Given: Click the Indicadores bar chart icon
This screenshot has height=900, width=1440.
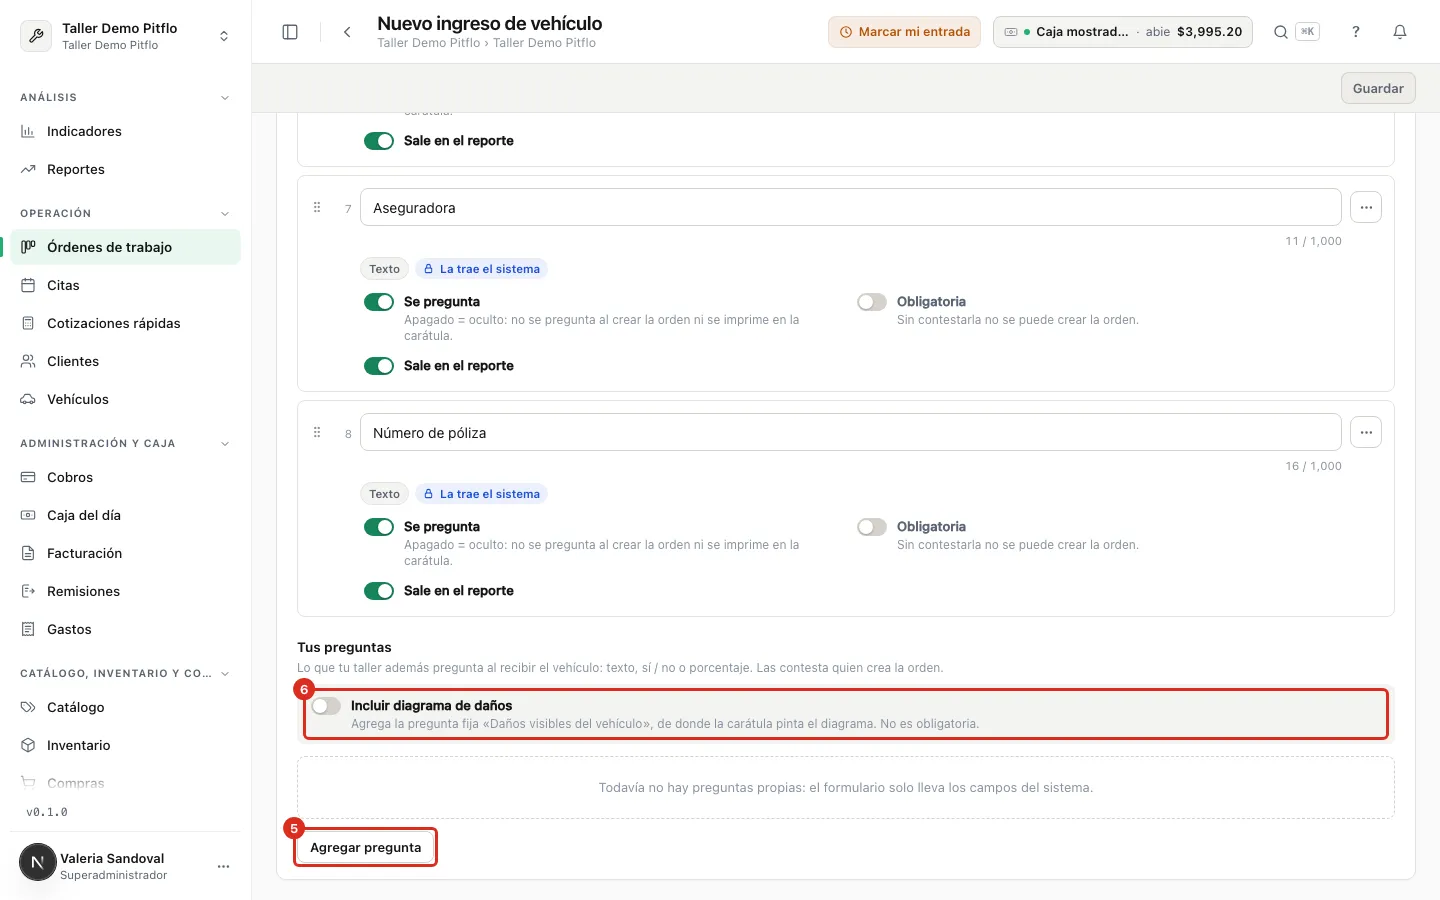Looking at the screenshot, I should tap(28, 131).
